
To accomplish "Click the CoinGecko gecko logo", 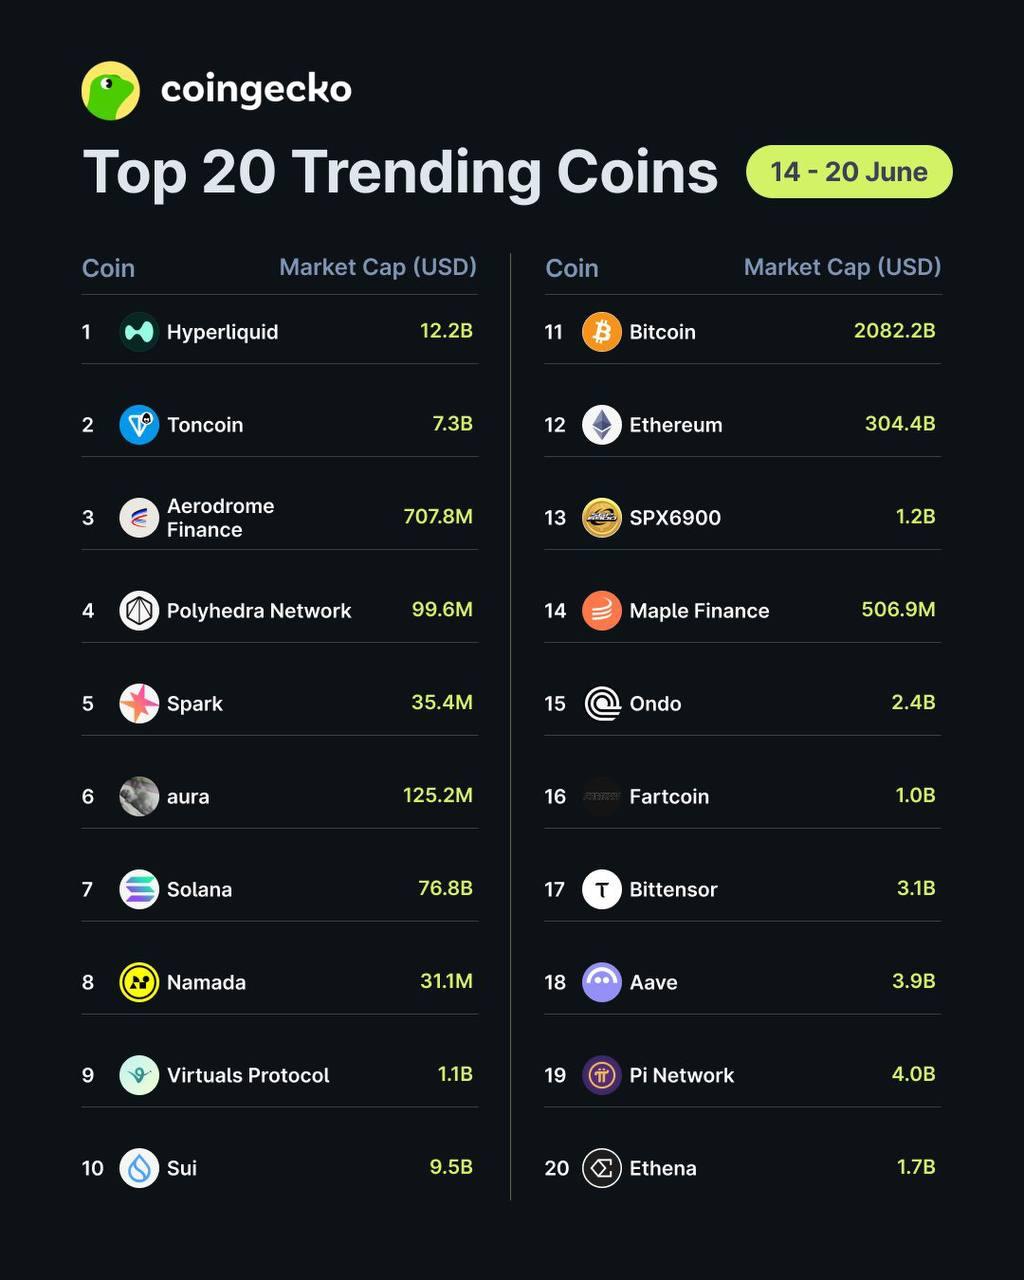I will pyautogui.click(x=111, y=91).
